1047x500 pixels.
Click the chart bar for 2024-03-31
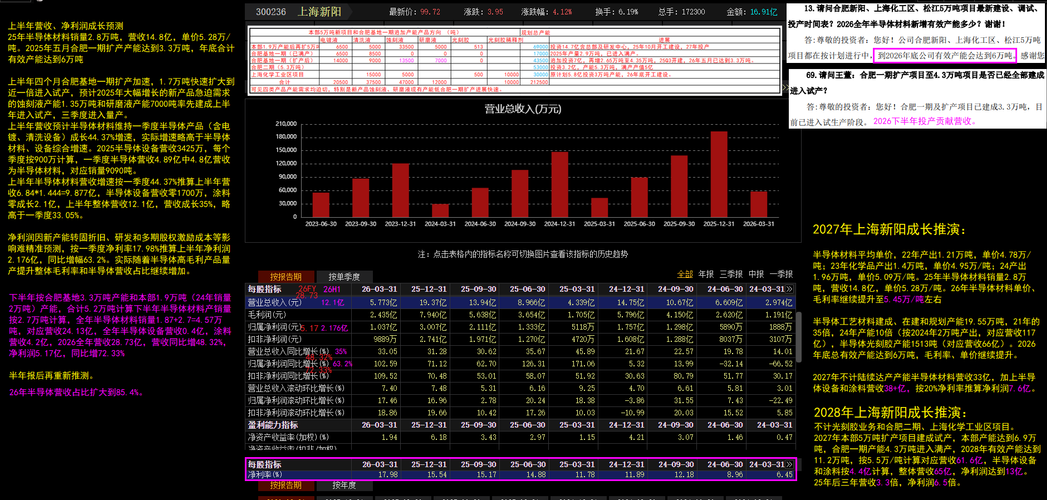pos(441,210)
